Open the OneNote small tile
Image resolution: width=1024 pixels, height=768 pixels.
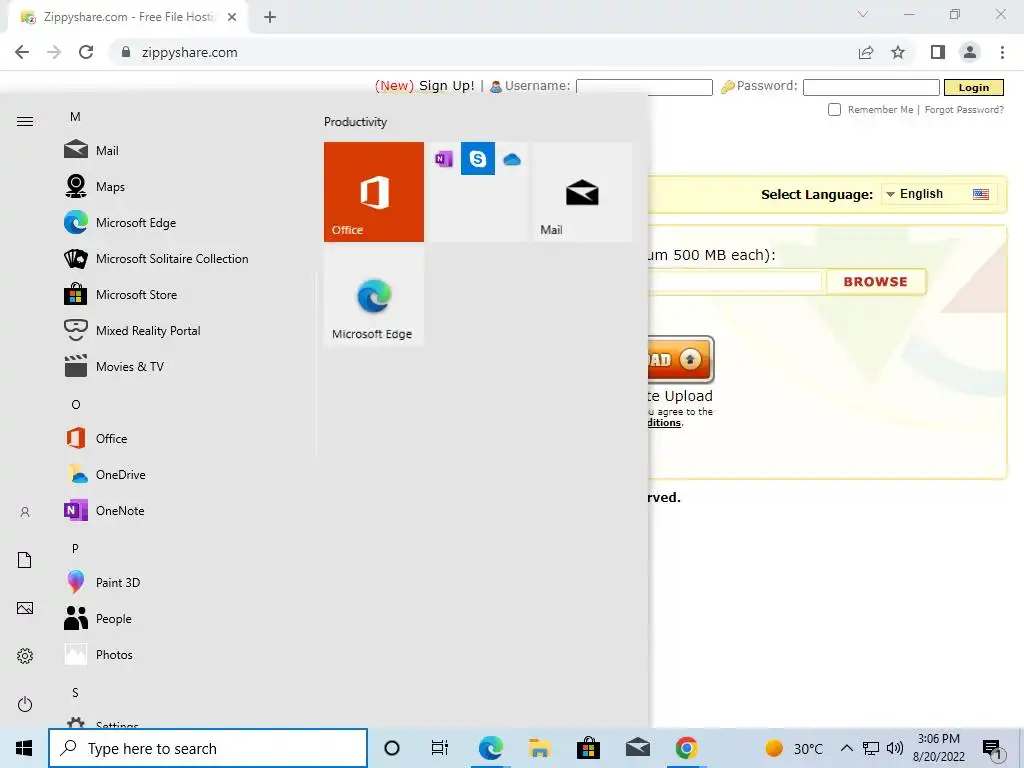[x=444, y=159]
